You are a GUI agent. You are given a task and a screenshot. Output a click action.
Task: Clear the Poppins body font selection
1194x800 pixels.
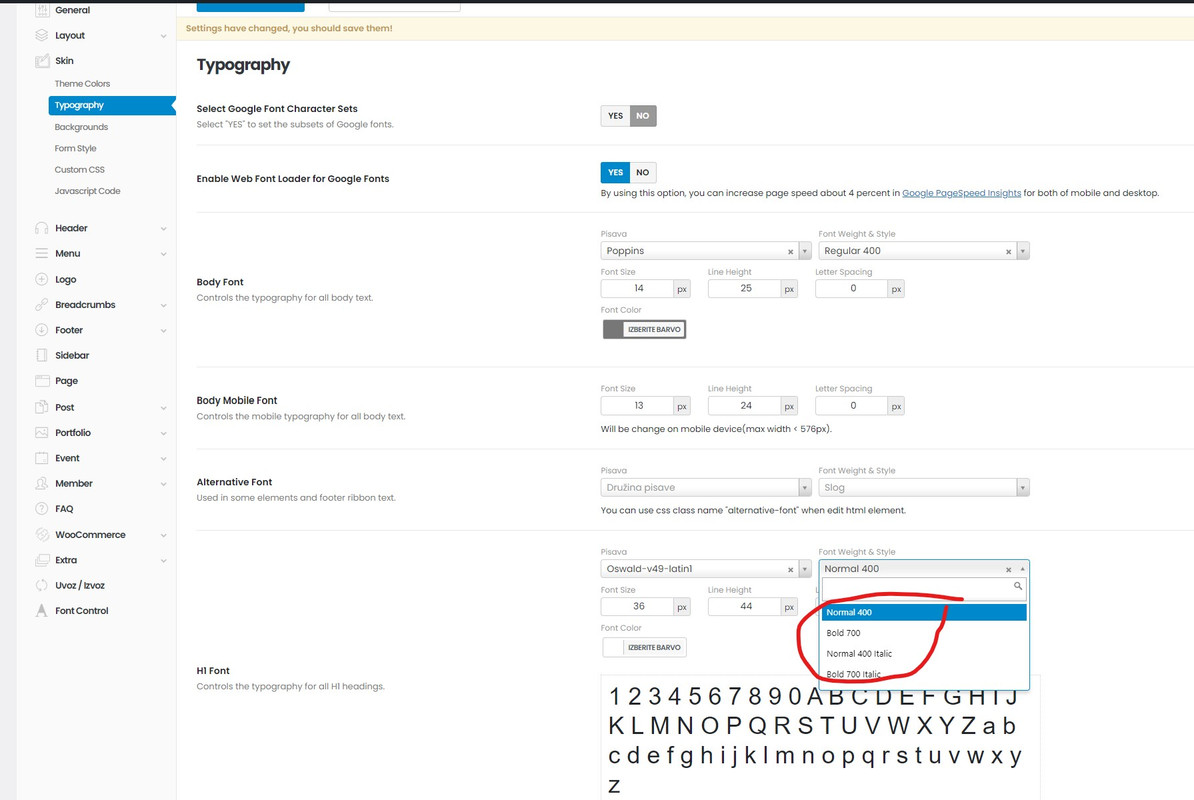(790, 251)
